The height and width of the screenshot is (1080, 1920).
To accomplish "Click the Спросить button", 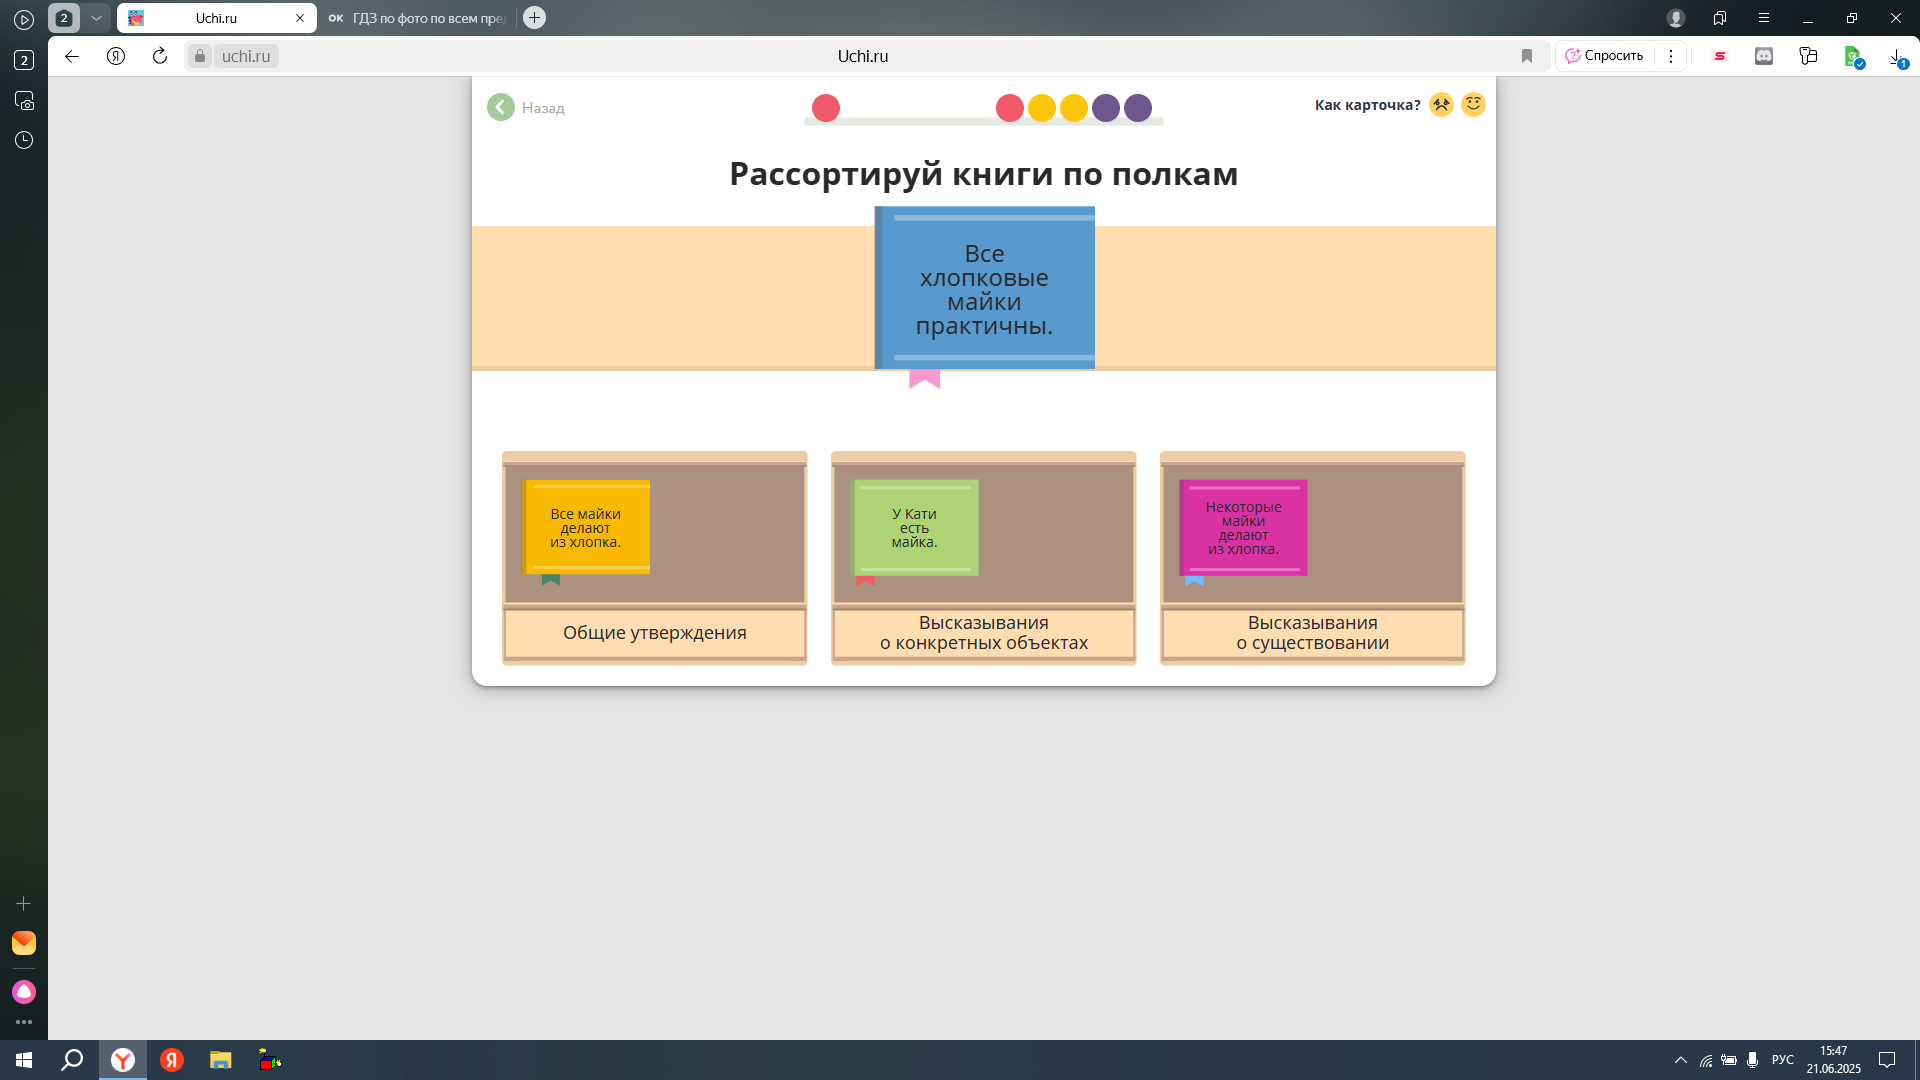I will pyautogui.click(x=1605, y=56).
